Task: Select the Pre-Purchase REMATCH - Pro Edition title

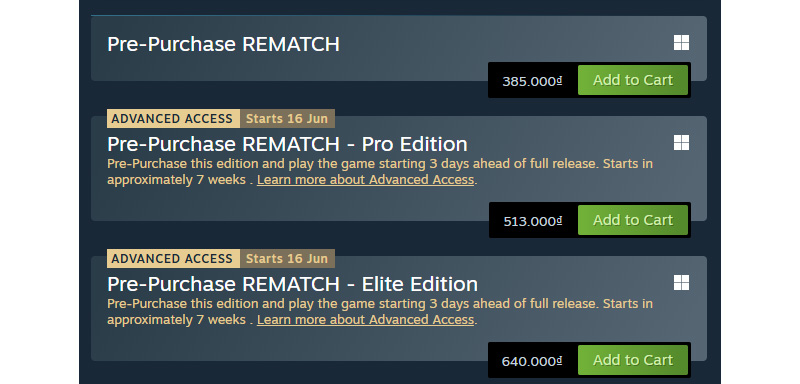Action: click(x=287, y=144)
